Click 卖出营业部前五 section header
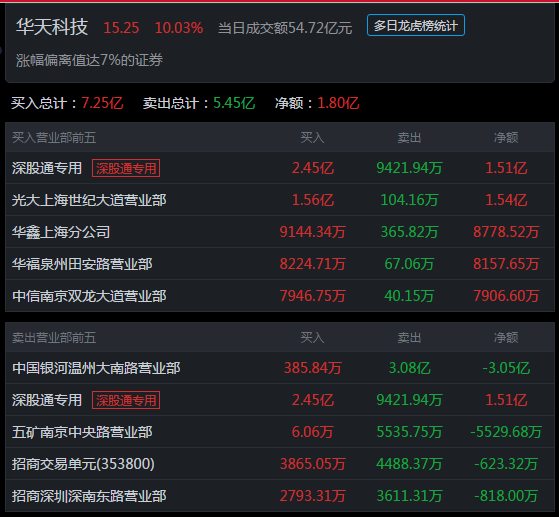 point(54,337)
